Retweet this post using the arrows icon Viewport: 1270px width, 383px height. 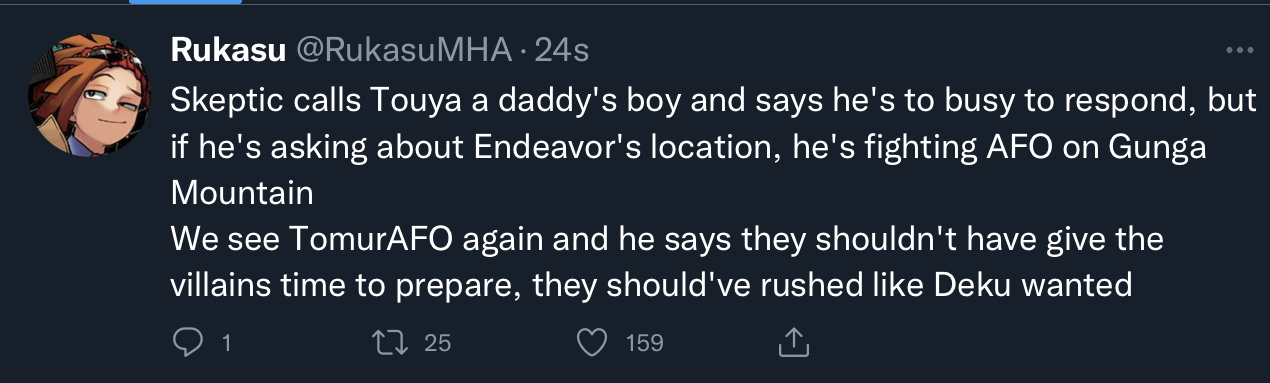click(385, 343)
